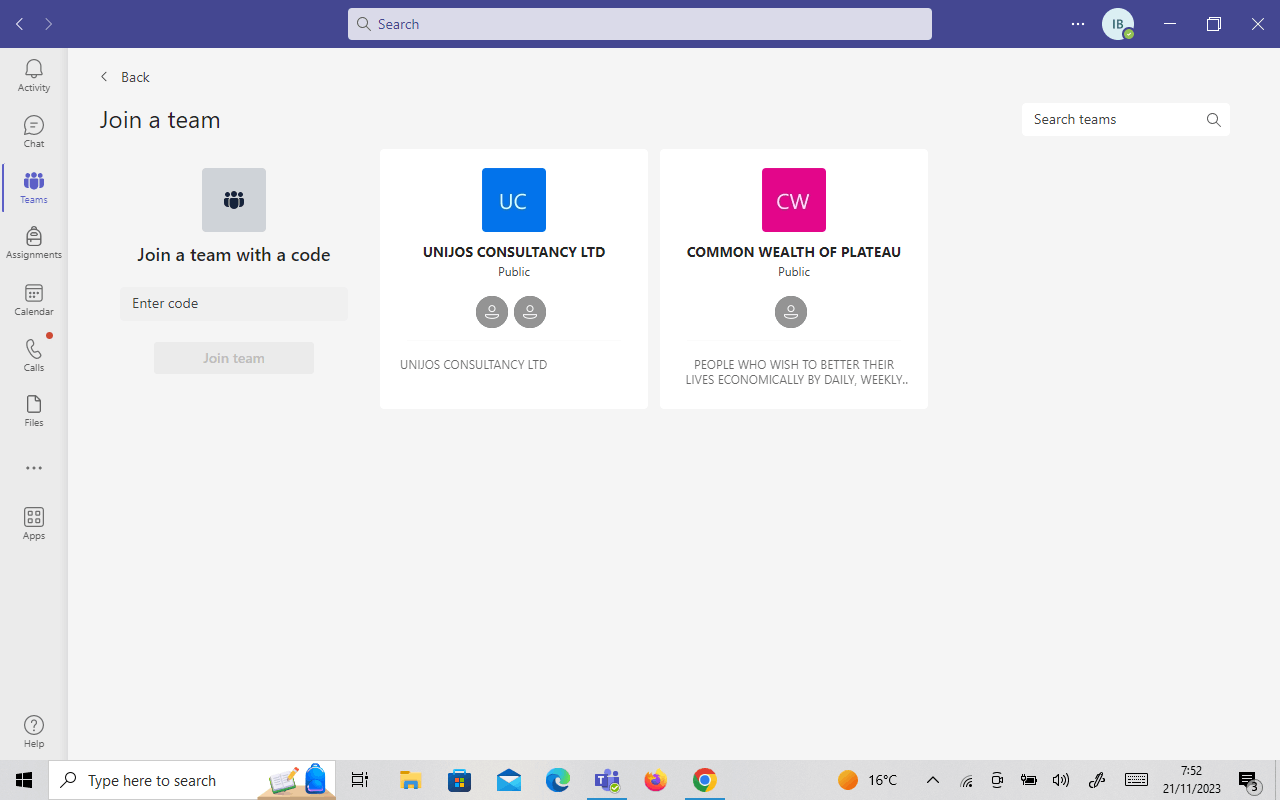Click the UC team avatar tile
The image size is (1280, 800).
pyautogui.click(x=514, y=200)
